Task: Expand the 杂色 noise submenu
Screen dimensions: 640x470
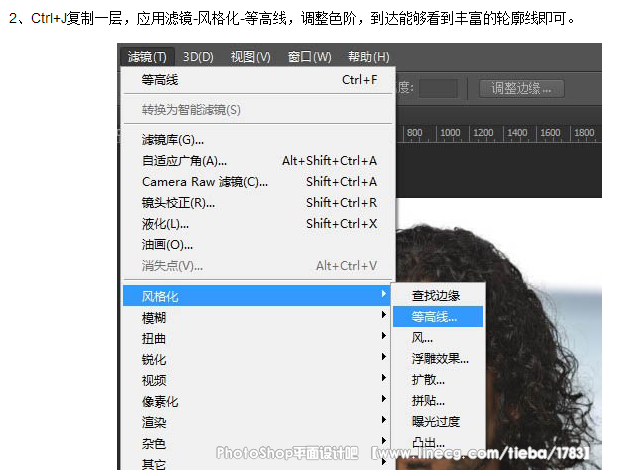Action: [x=257, y=443]
